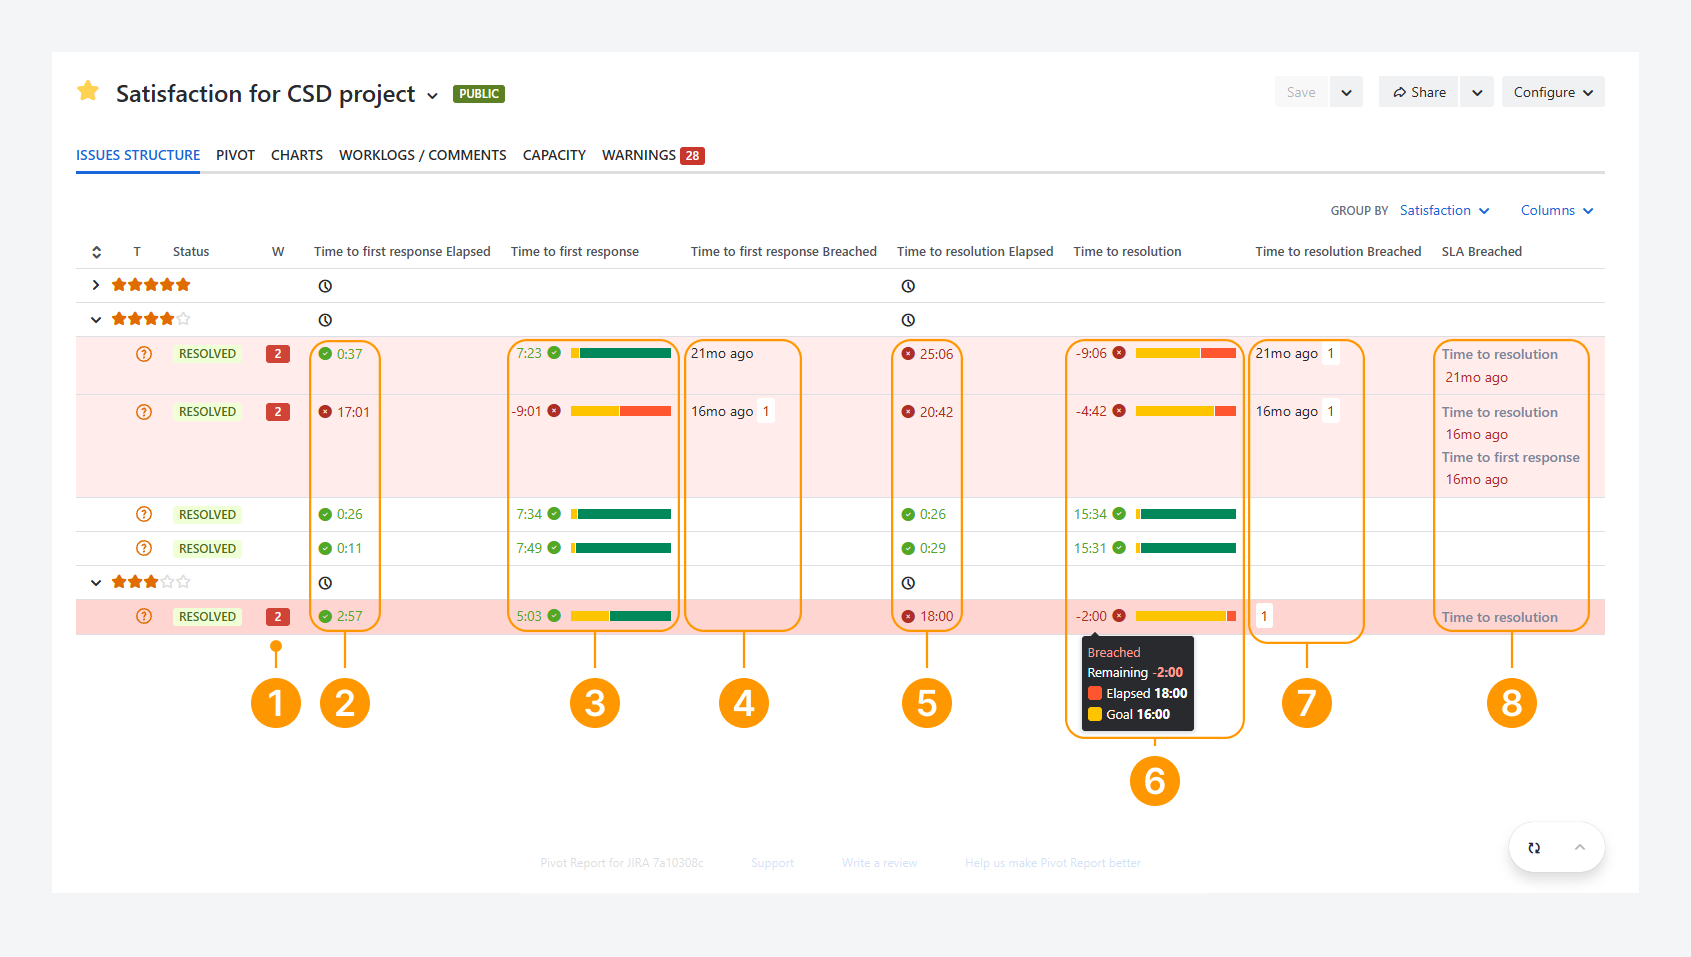1691x957 pixels.
Task: Click the Time to first response Elapsed column header
Action: coord(402,252)
